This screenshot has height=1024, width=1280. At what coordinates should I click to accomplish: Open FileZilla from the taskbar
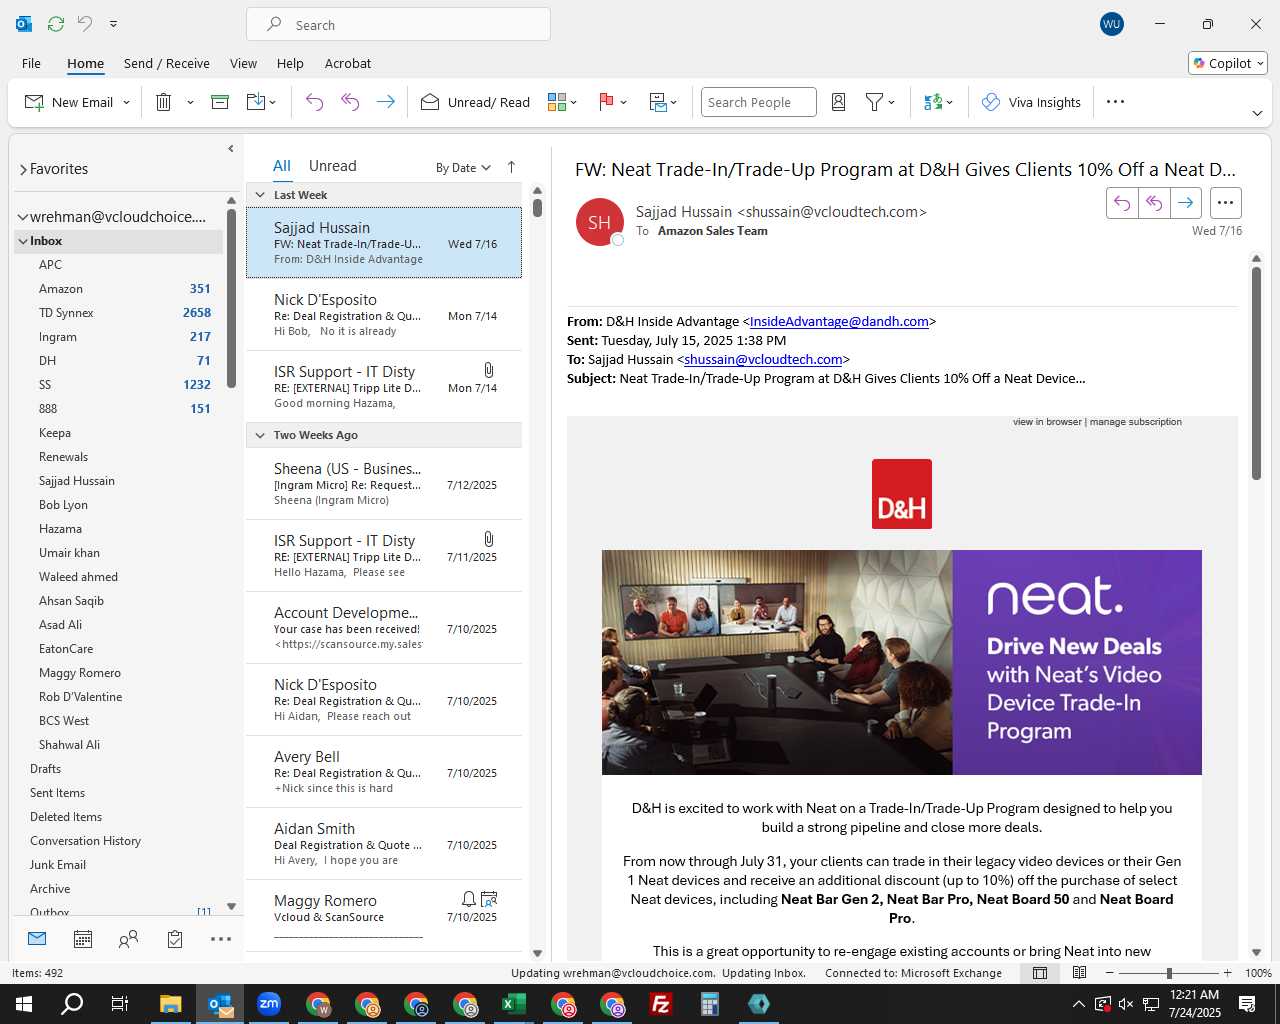(x=661, y=1004)
